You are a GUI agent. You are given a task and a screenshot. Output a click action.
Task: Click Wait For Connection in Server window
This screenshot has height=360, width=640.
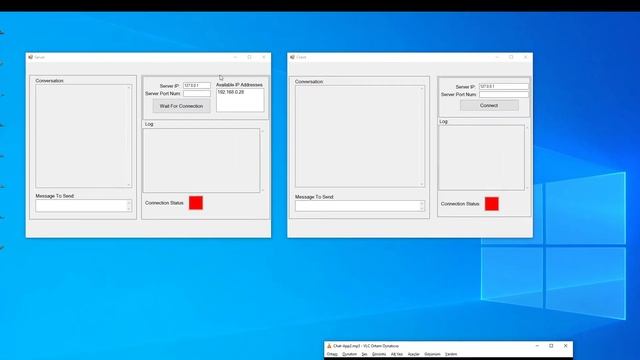pyautogui.click(x=181, y=106)
